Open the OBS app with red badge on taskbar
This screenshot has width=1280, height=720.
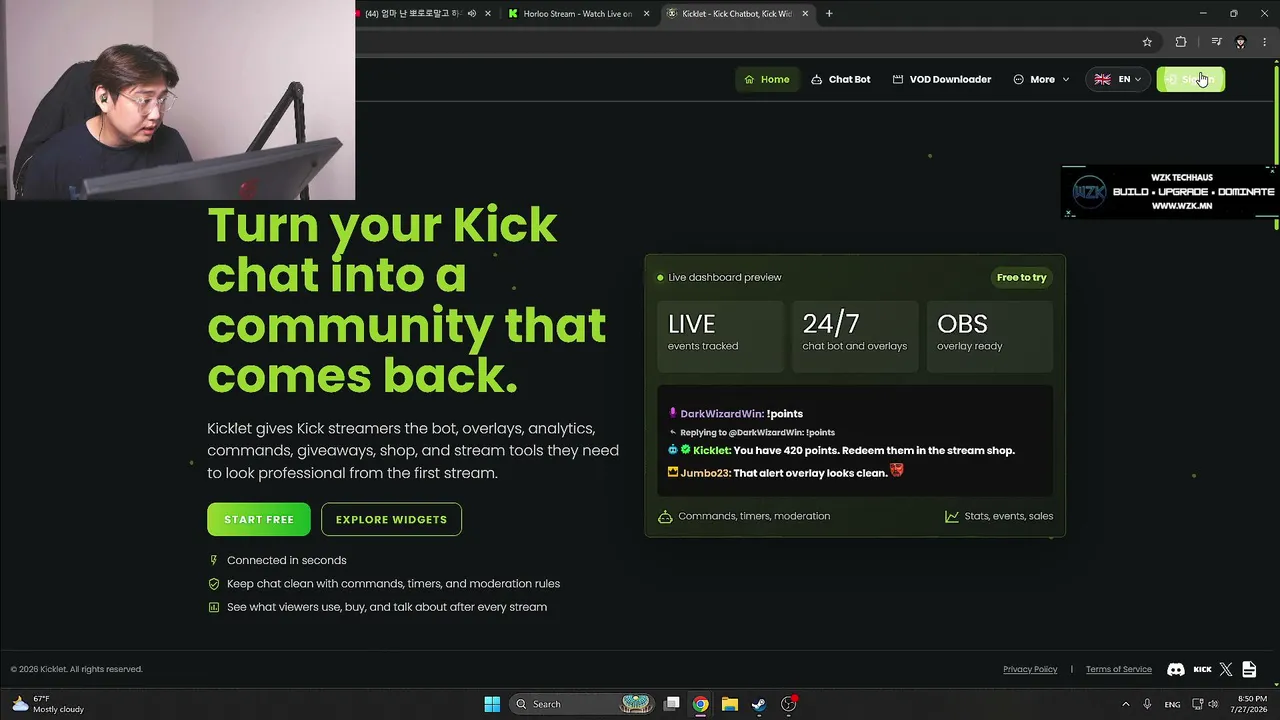pos(789,704)
